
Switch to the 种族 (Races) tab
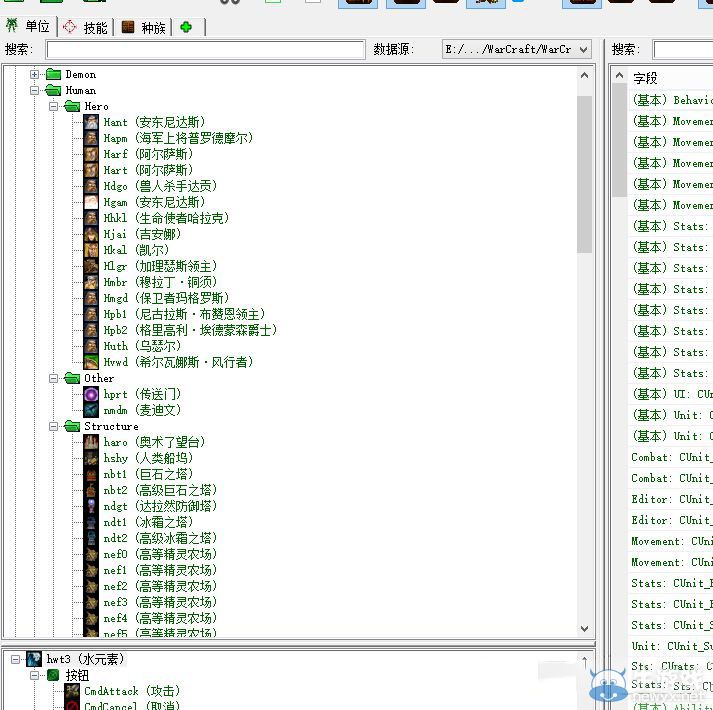tap(144, 28)
